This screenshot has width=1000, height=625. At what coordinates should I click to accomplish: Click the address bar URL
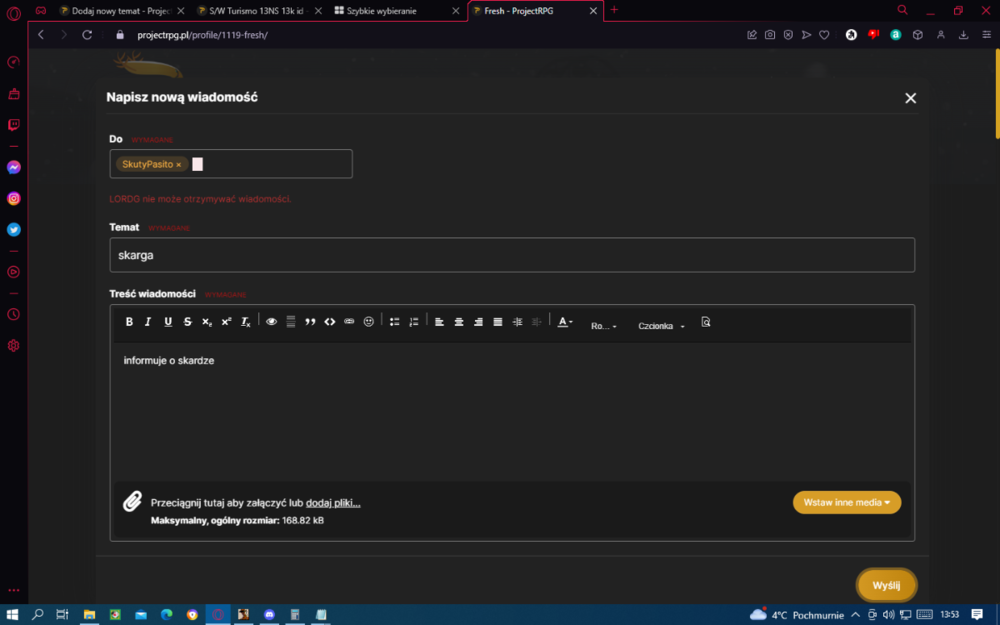(202, 35)
